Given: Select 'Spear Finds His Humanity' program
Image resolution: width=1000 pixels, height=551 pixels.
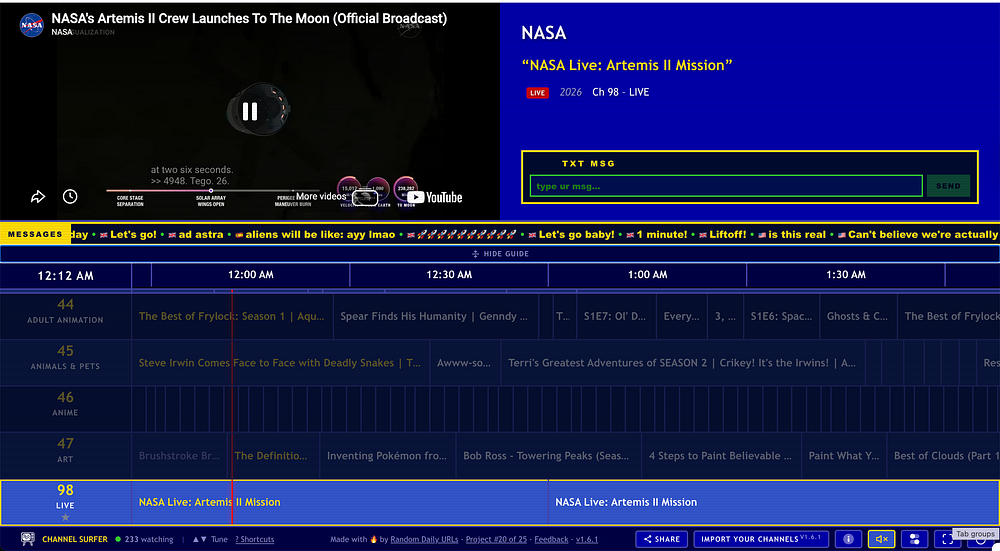Looking at the screenshot, I should click(x=435, y=316).
